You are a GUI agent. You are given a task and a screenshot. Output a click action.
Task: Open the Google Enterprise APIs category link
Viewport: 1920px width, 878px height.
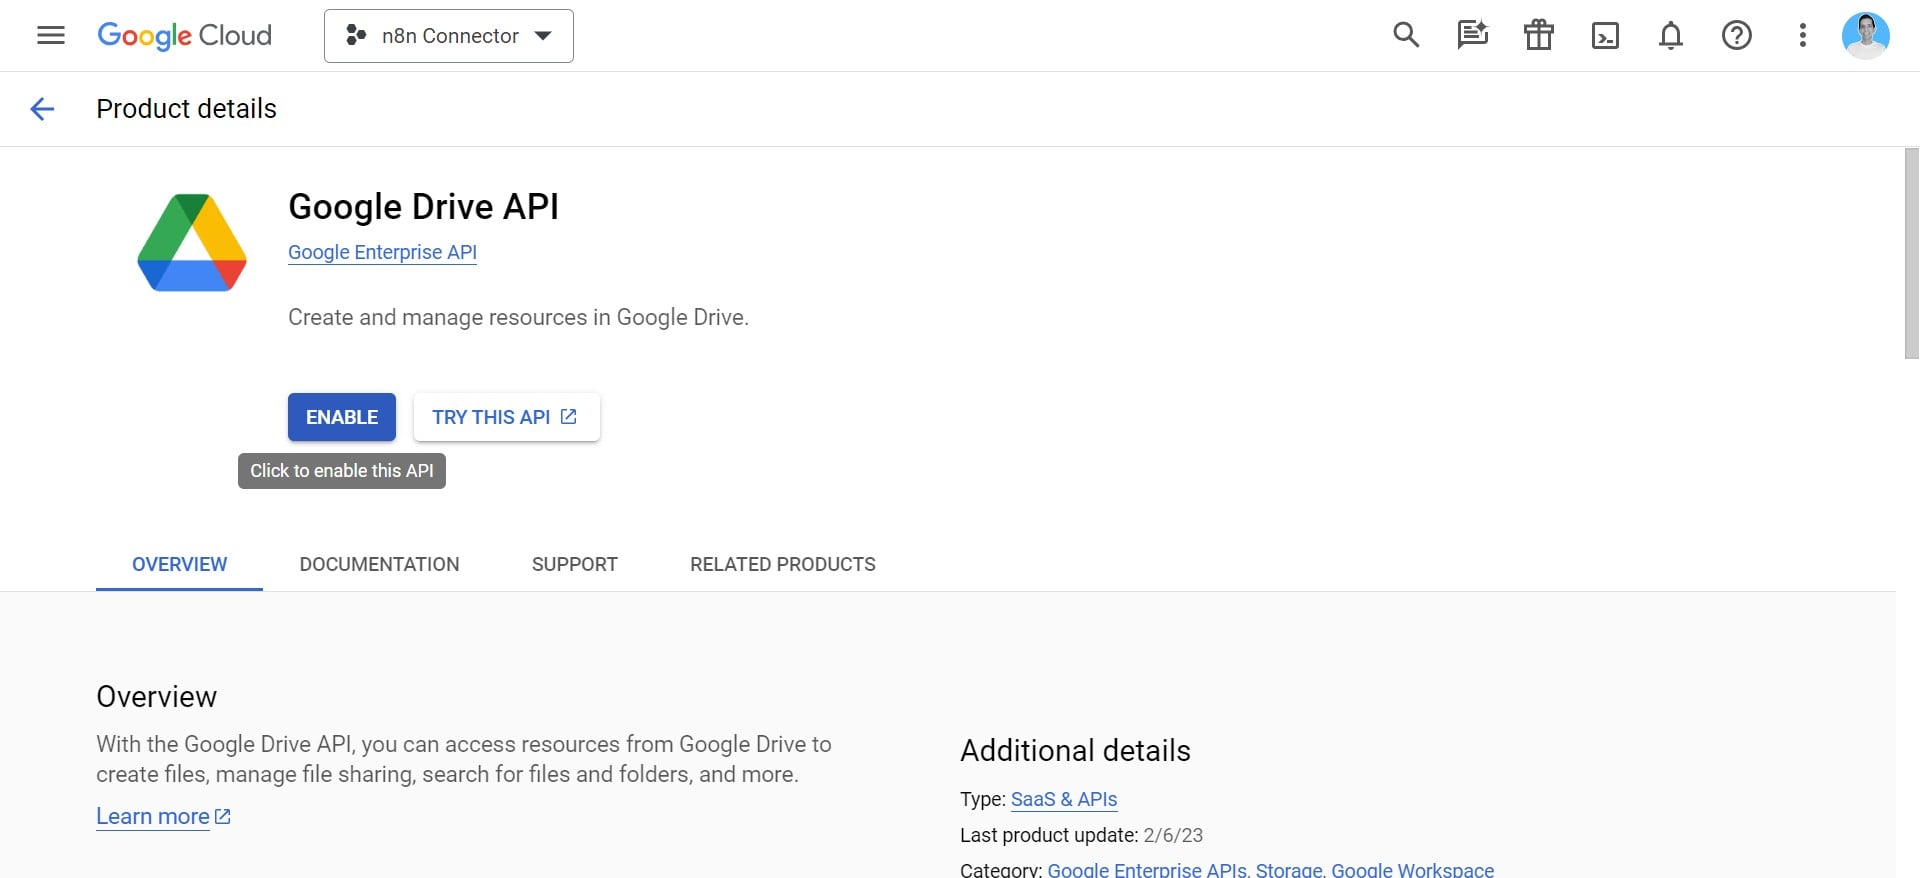1147,869
